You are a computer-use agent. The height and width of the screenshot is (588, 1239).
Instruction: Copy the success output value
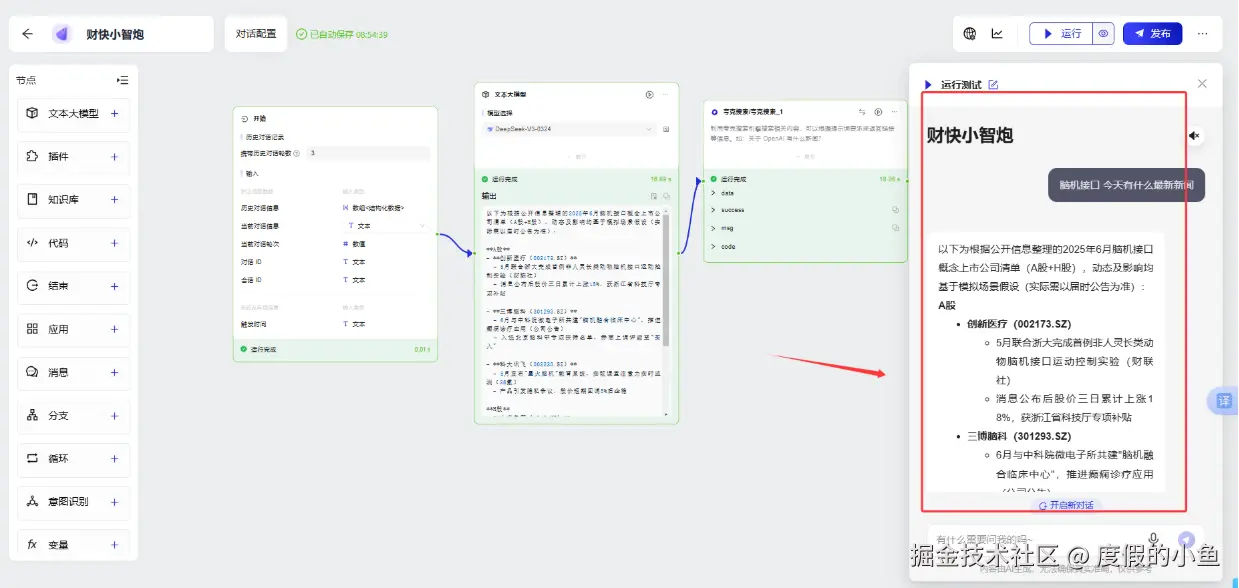(x=895, y=210)
